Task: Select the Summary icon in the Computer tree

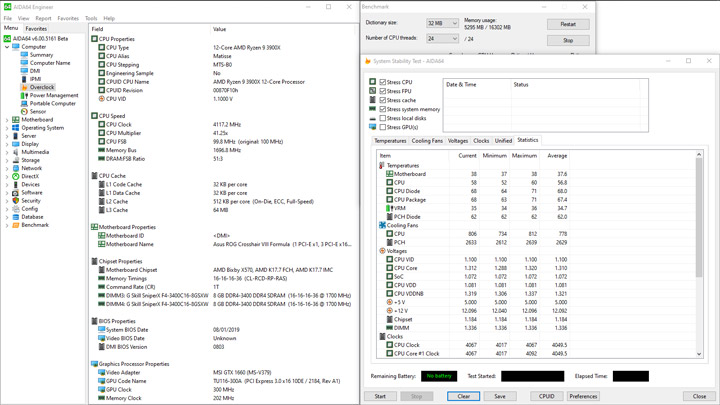Action: coord(24,55)
